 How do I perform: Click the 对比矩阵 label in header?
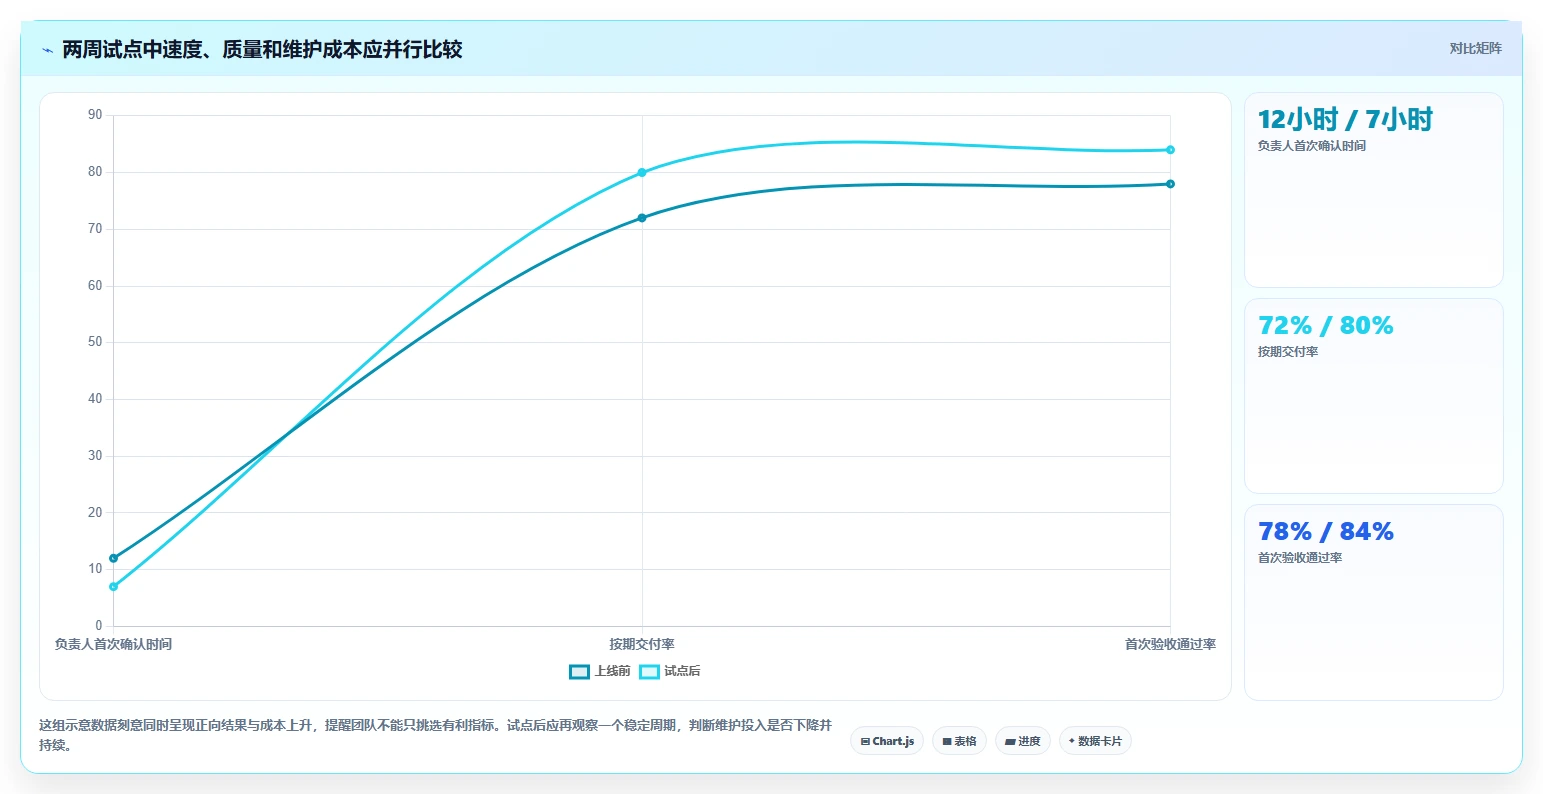click(x=1475, y=48)
